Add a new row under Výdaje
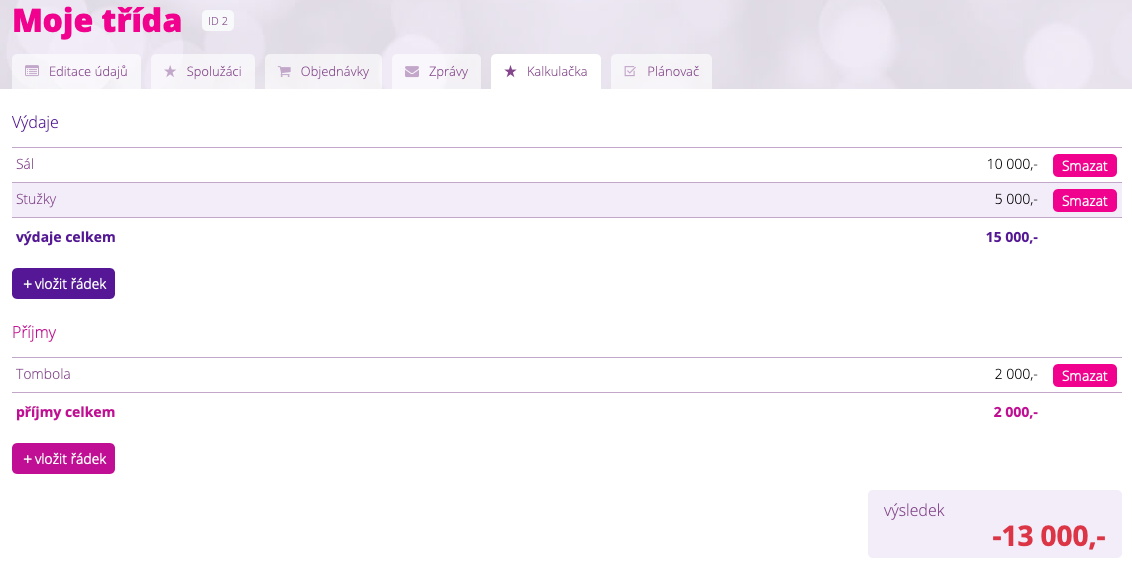1132x569 pixels. pos(64,284)
